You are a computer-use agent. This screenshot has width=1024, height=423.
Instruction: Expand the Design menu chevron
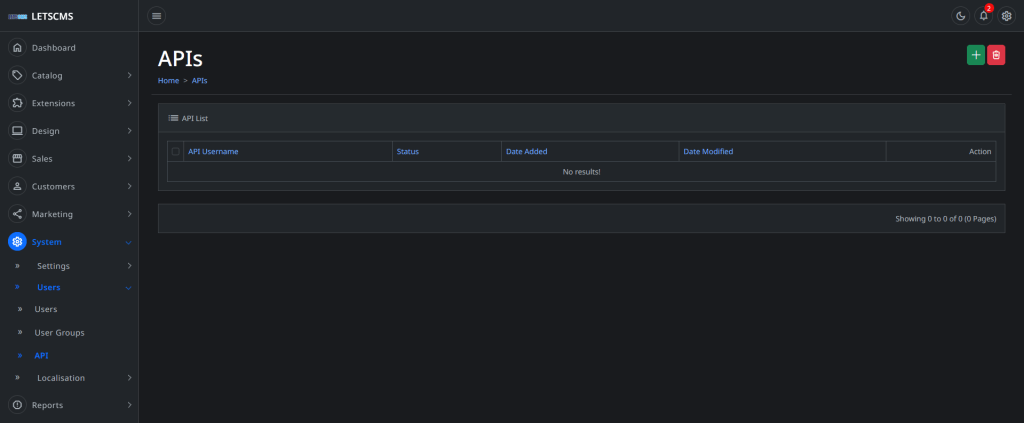pyautogui.click(x=129, y=131)
